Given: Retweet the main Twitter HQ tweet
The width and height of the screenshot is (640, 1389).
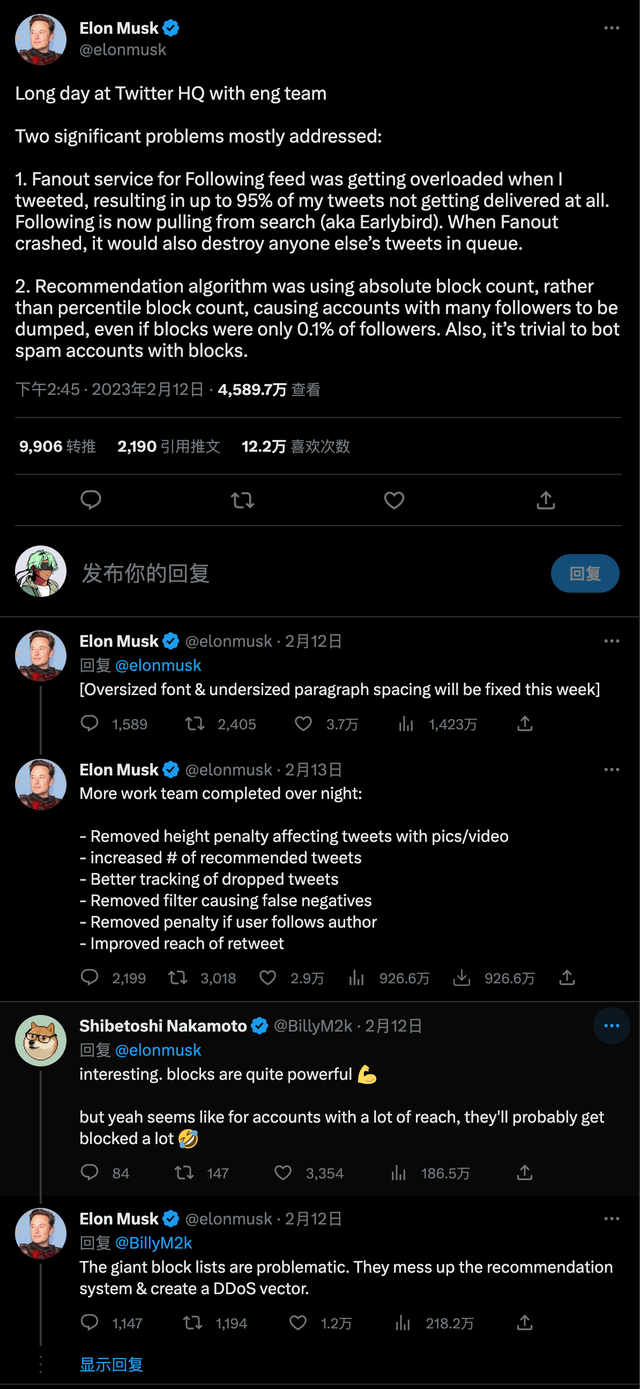Looking at the screenshot, I should (x=242, y=500).
